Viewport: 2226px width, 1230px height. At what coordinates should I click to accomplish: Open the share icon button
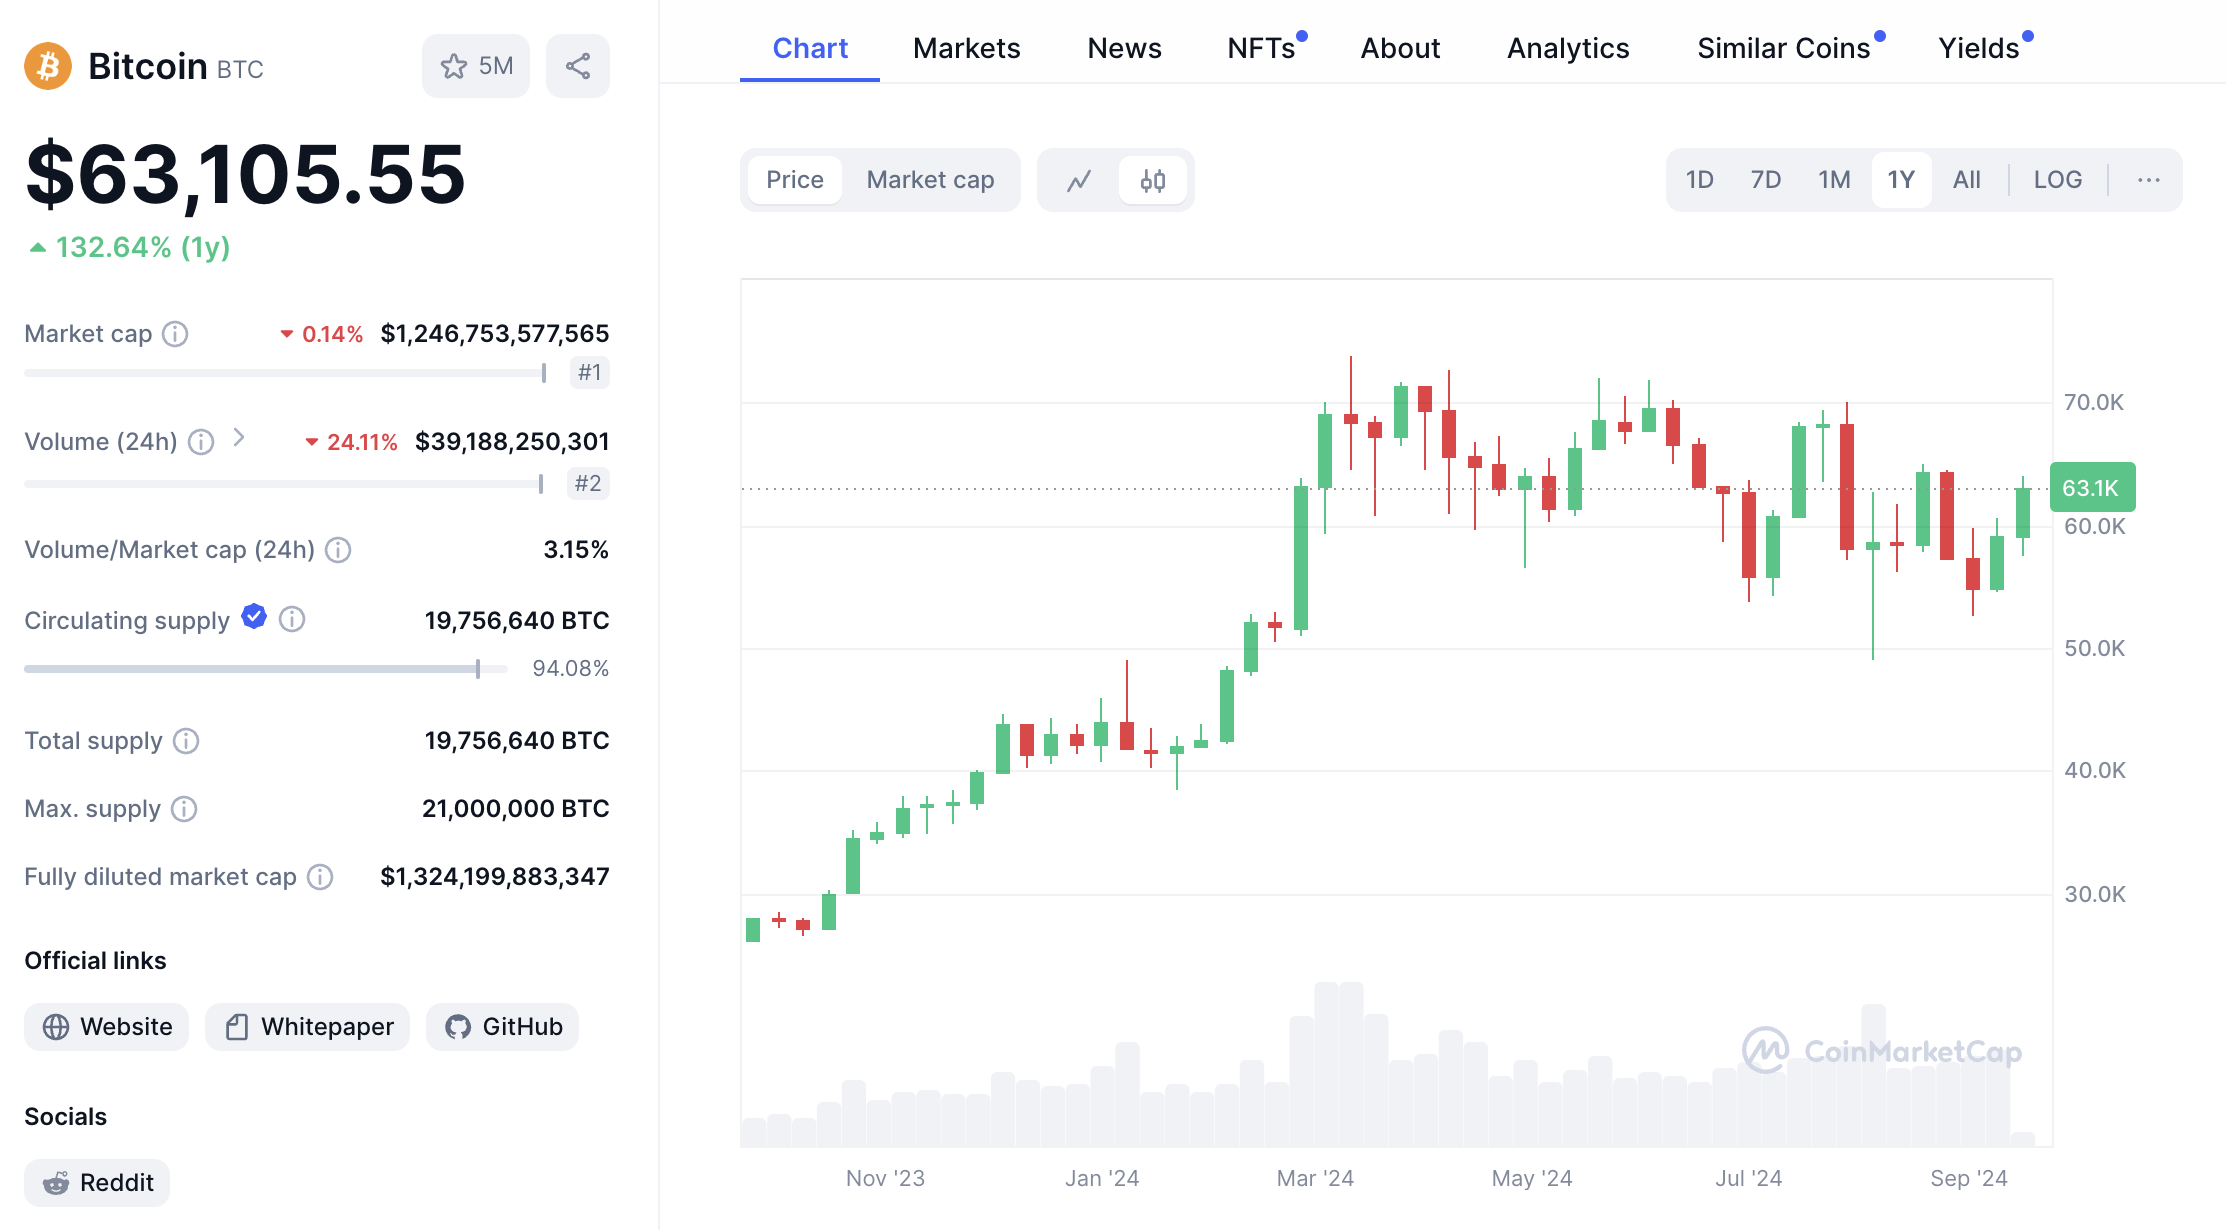578,66
